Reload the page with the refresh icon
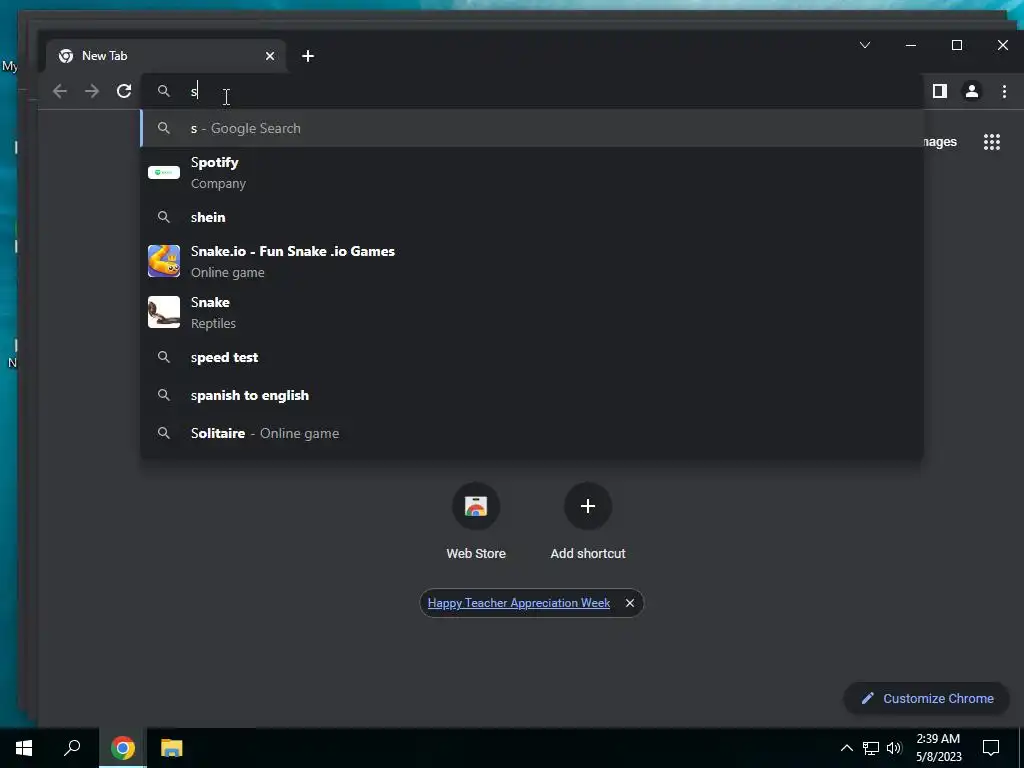The height and width of the screenshot is (768, 1024). (124, 91)
